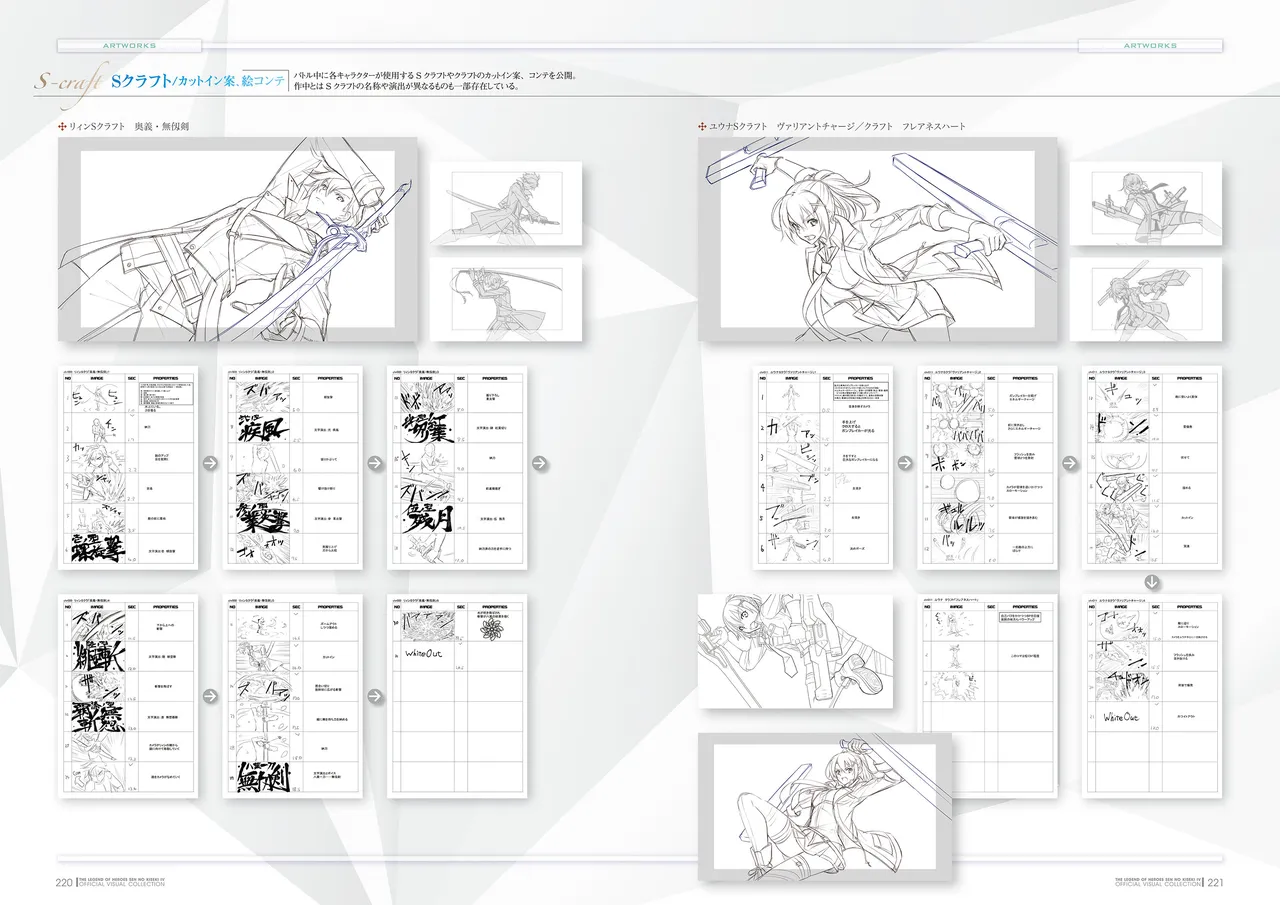Click the arrow between Rean's second and third storyboard sheets
The width and height of the screenshot is (1280, 905).
tap(373, 463)
